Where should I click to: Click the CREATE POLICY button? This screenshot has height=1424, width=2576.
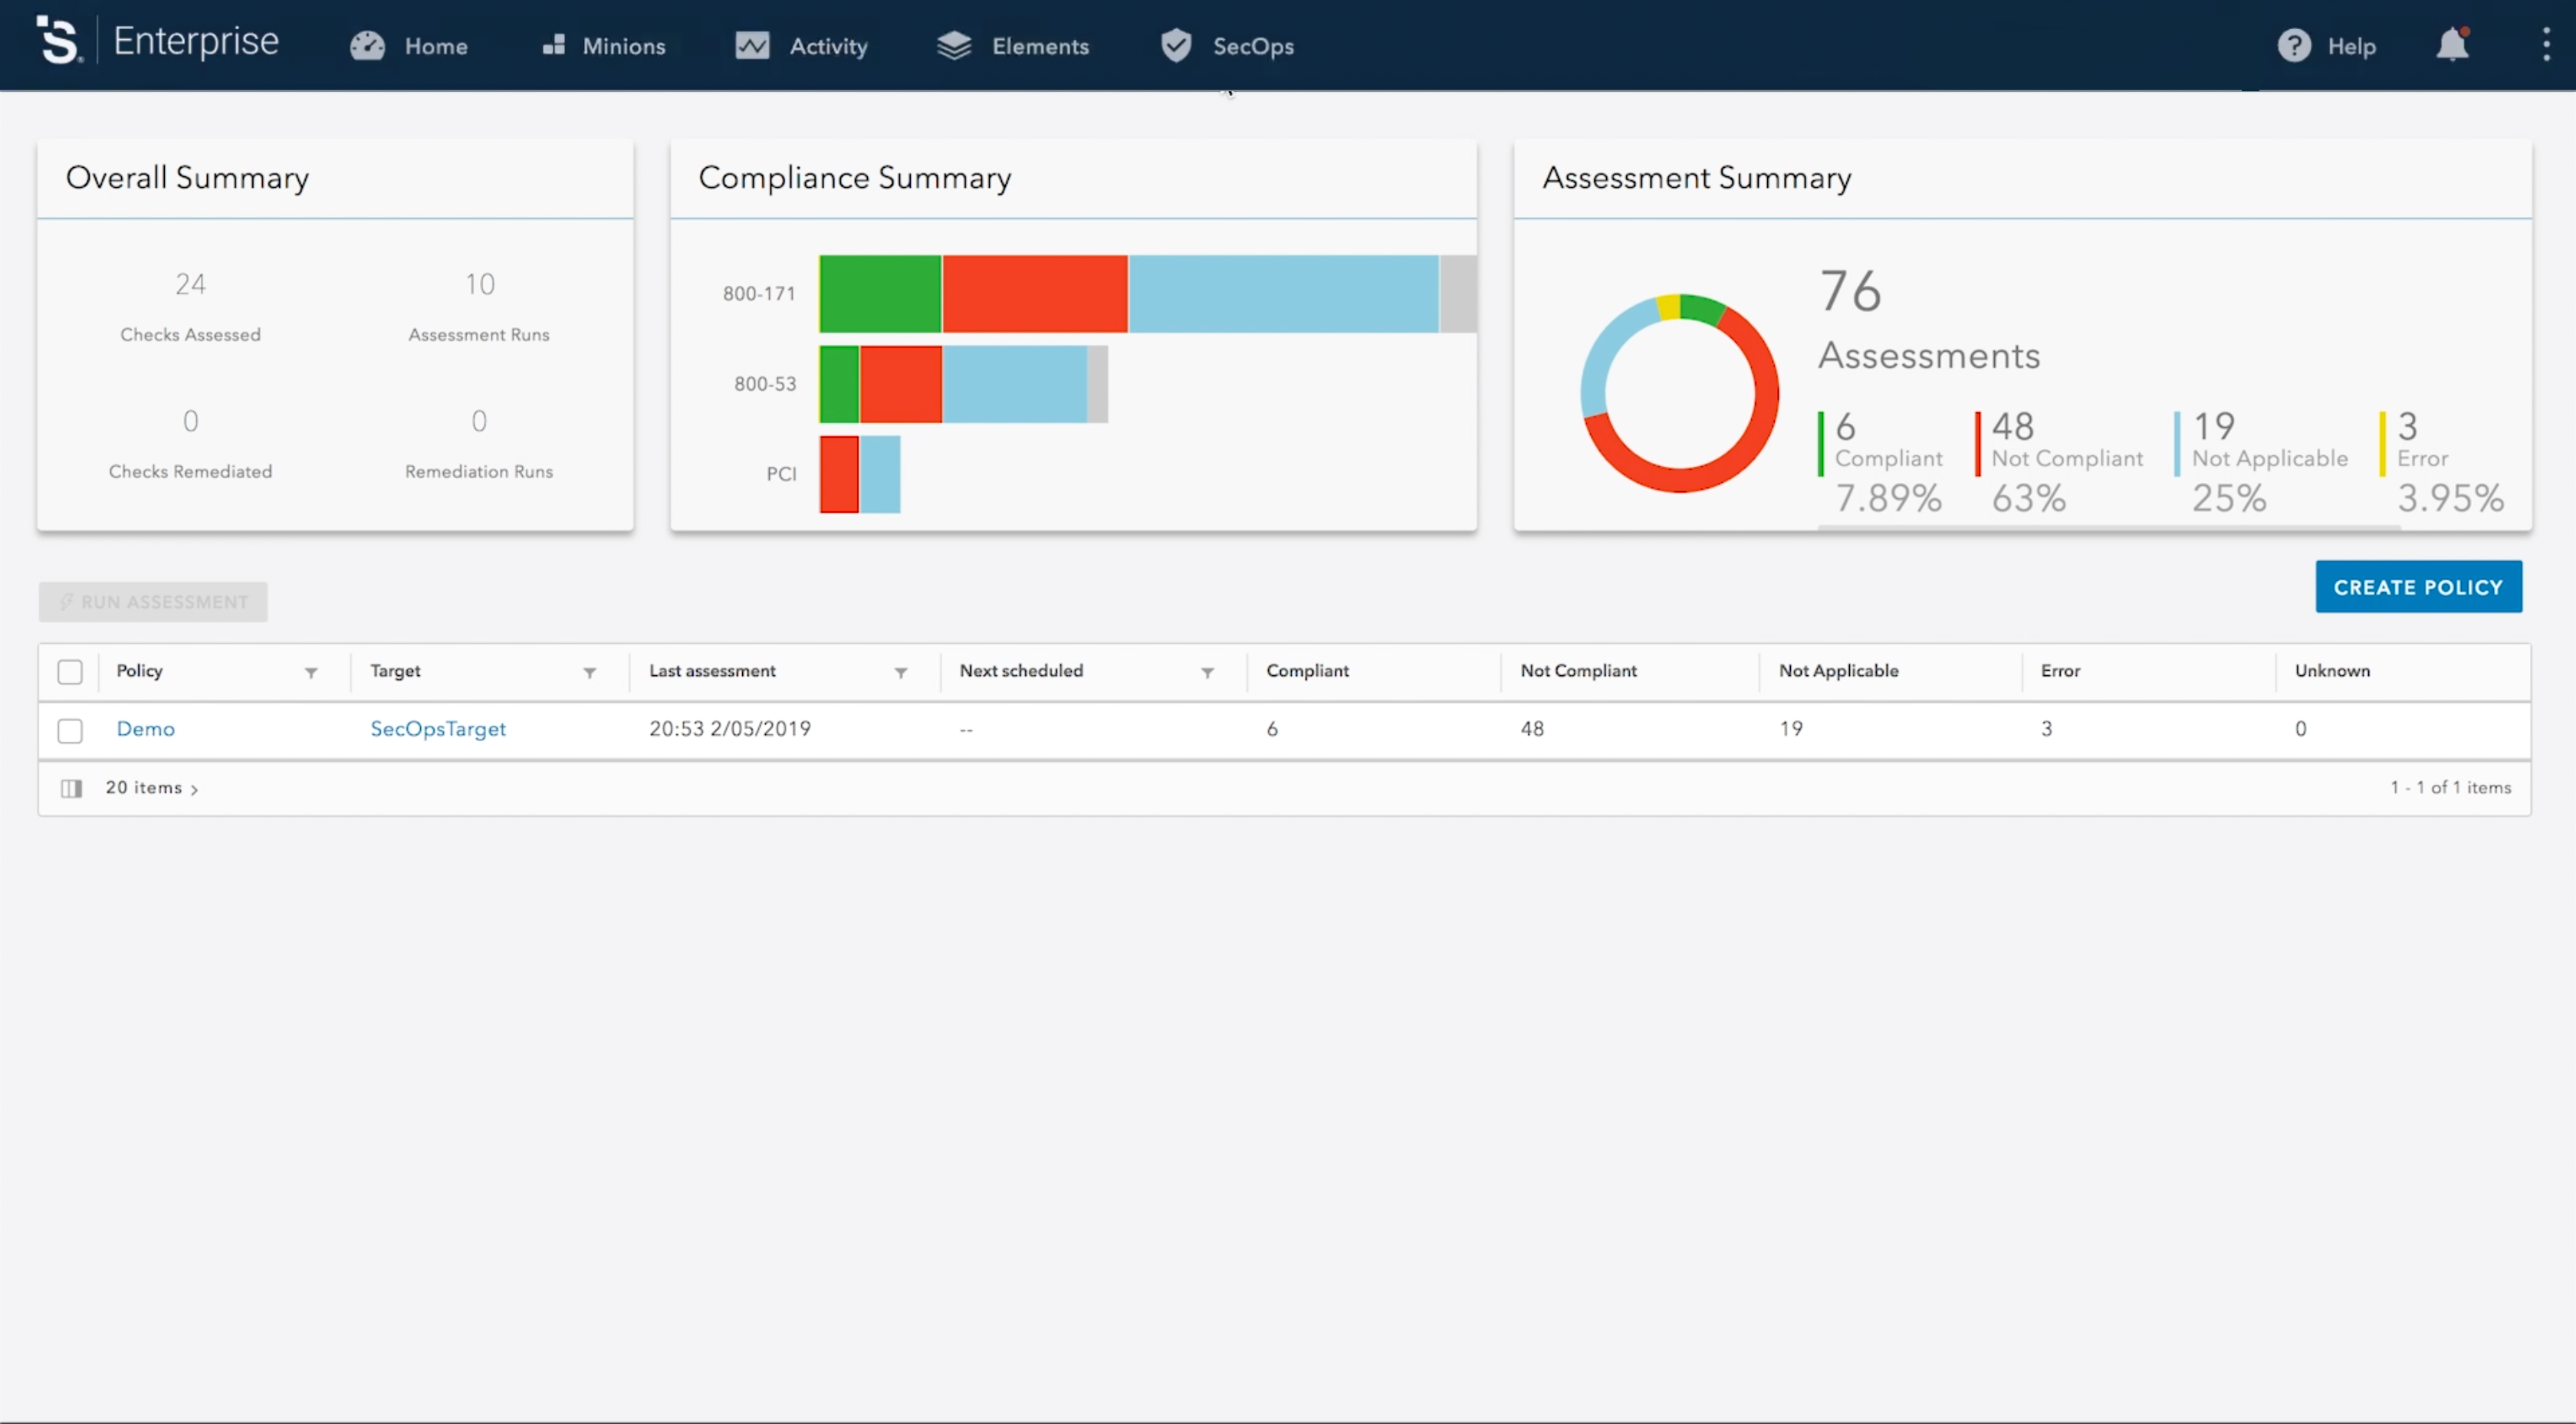click(2418, 587)
